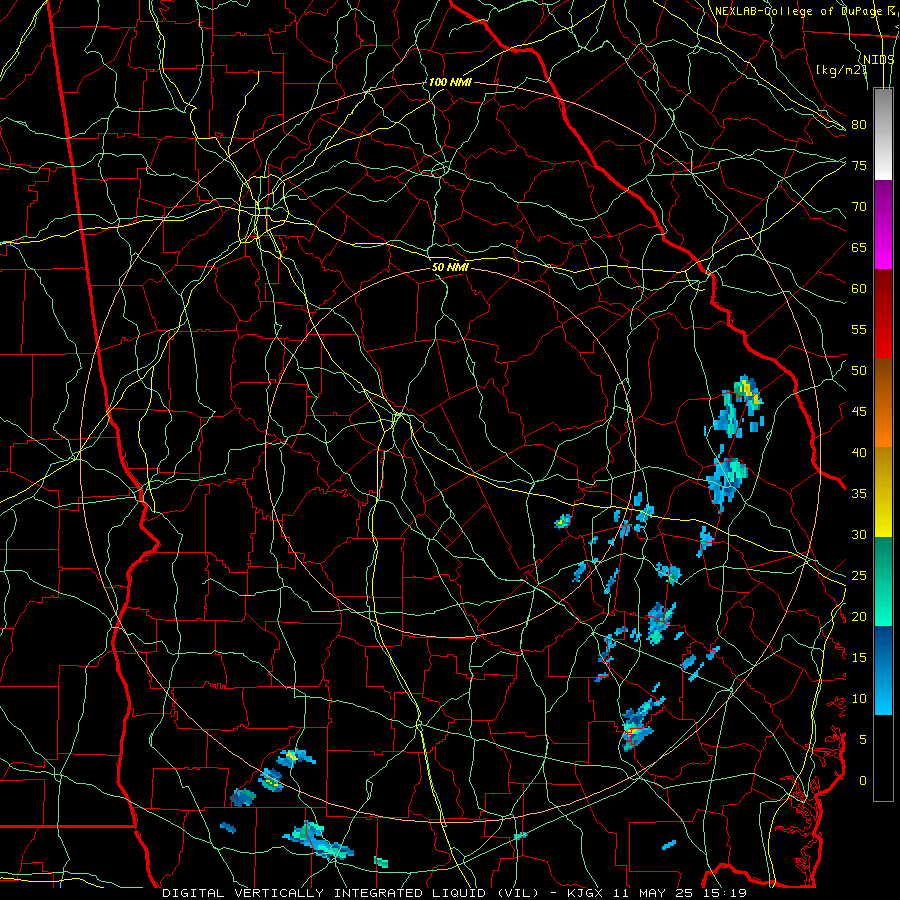900x900 pixels.
Task: Pick the green segment of the VIL legend
Action: click(883, 581)
